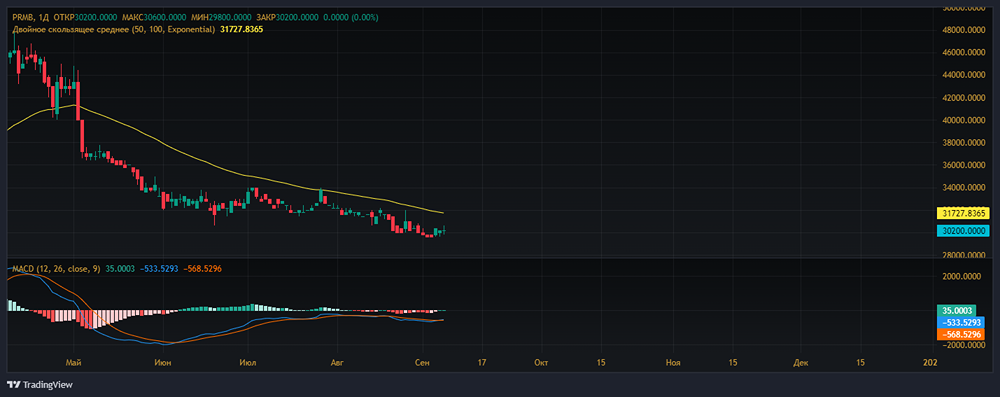Click the cyan 30200.0000 last price label
1000x397 pixels.
click(x=962, y=231)
